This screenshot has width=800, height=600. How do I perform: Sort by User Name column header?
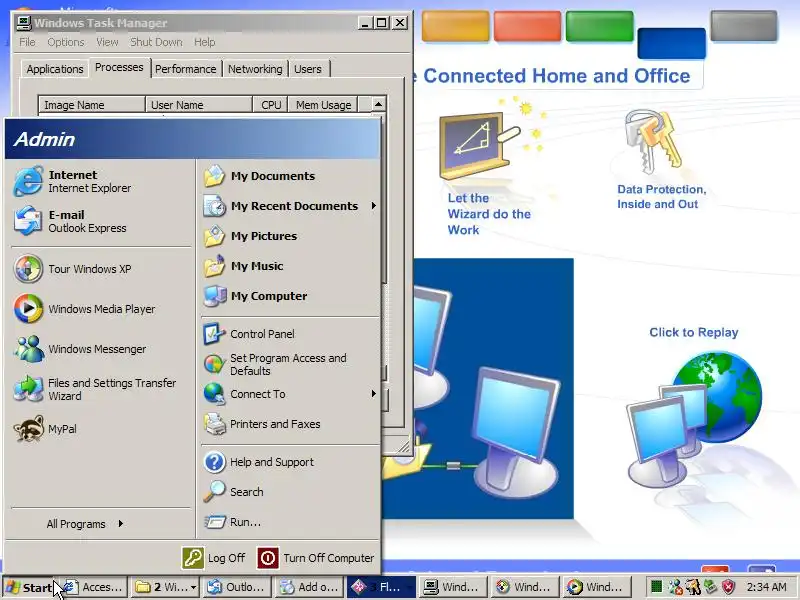pos(199,105)
